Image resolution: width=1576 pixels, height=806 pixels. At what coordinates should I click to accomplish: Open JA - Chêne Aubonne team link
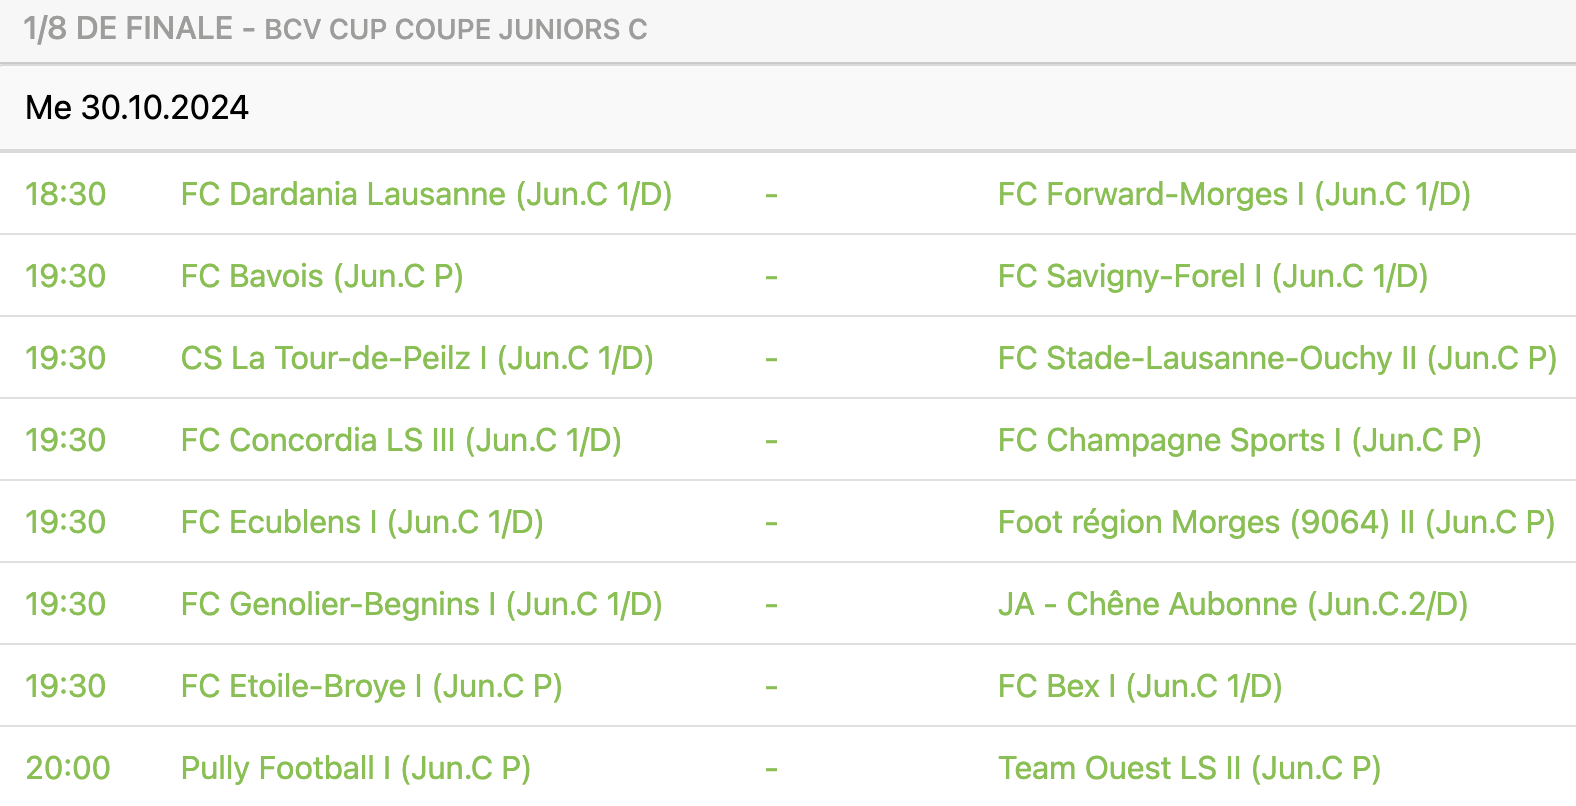click(x=1232, y=604)
